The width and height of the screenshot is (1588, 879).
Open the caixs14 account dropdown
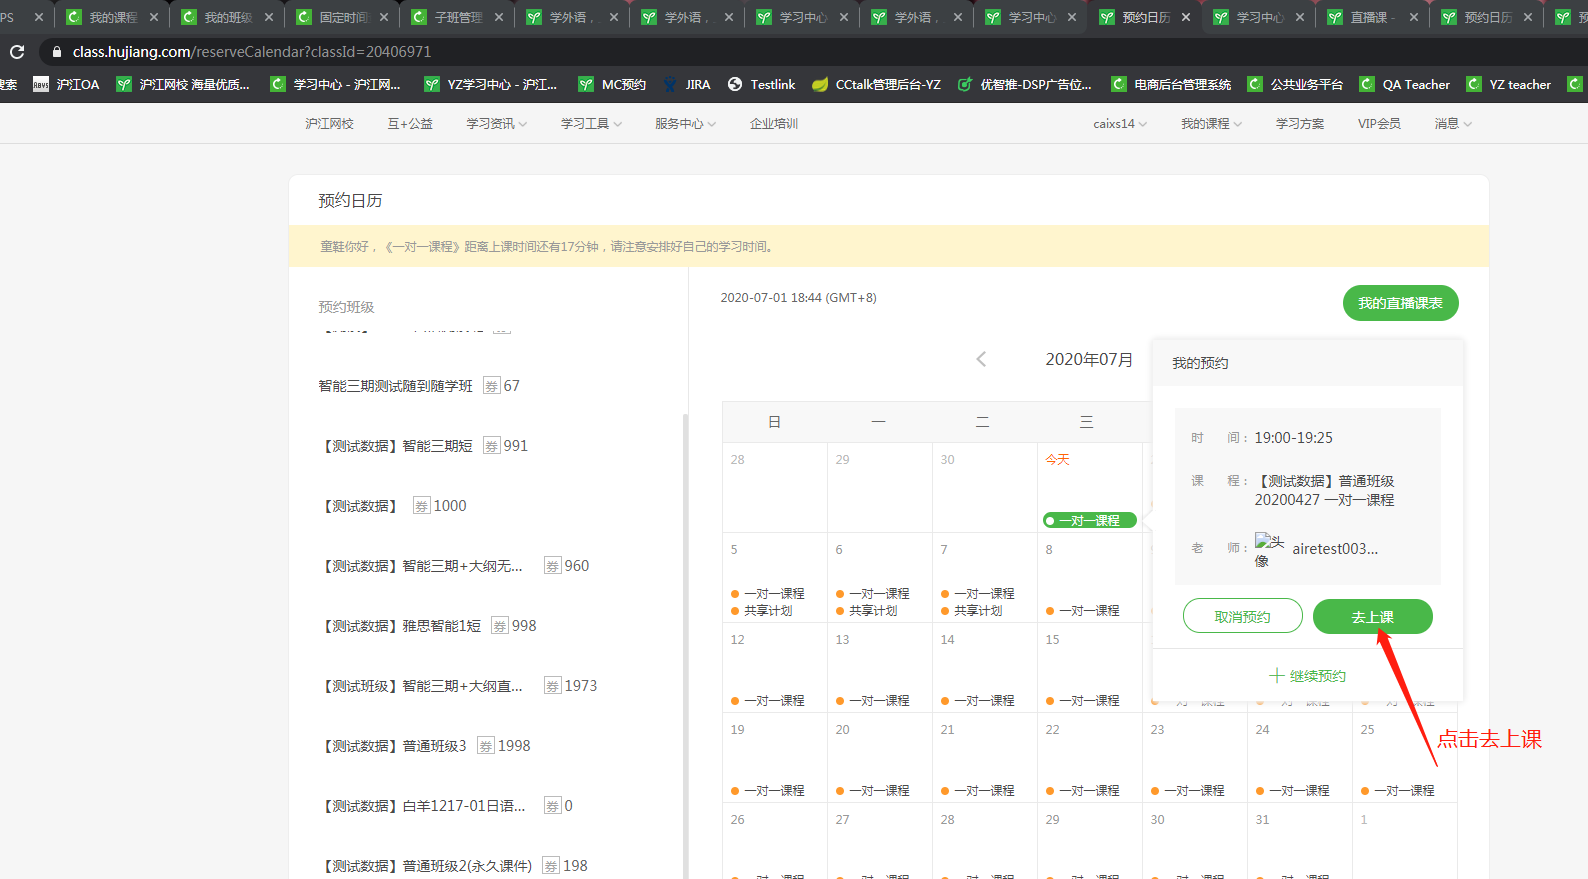pos(1119,124)
